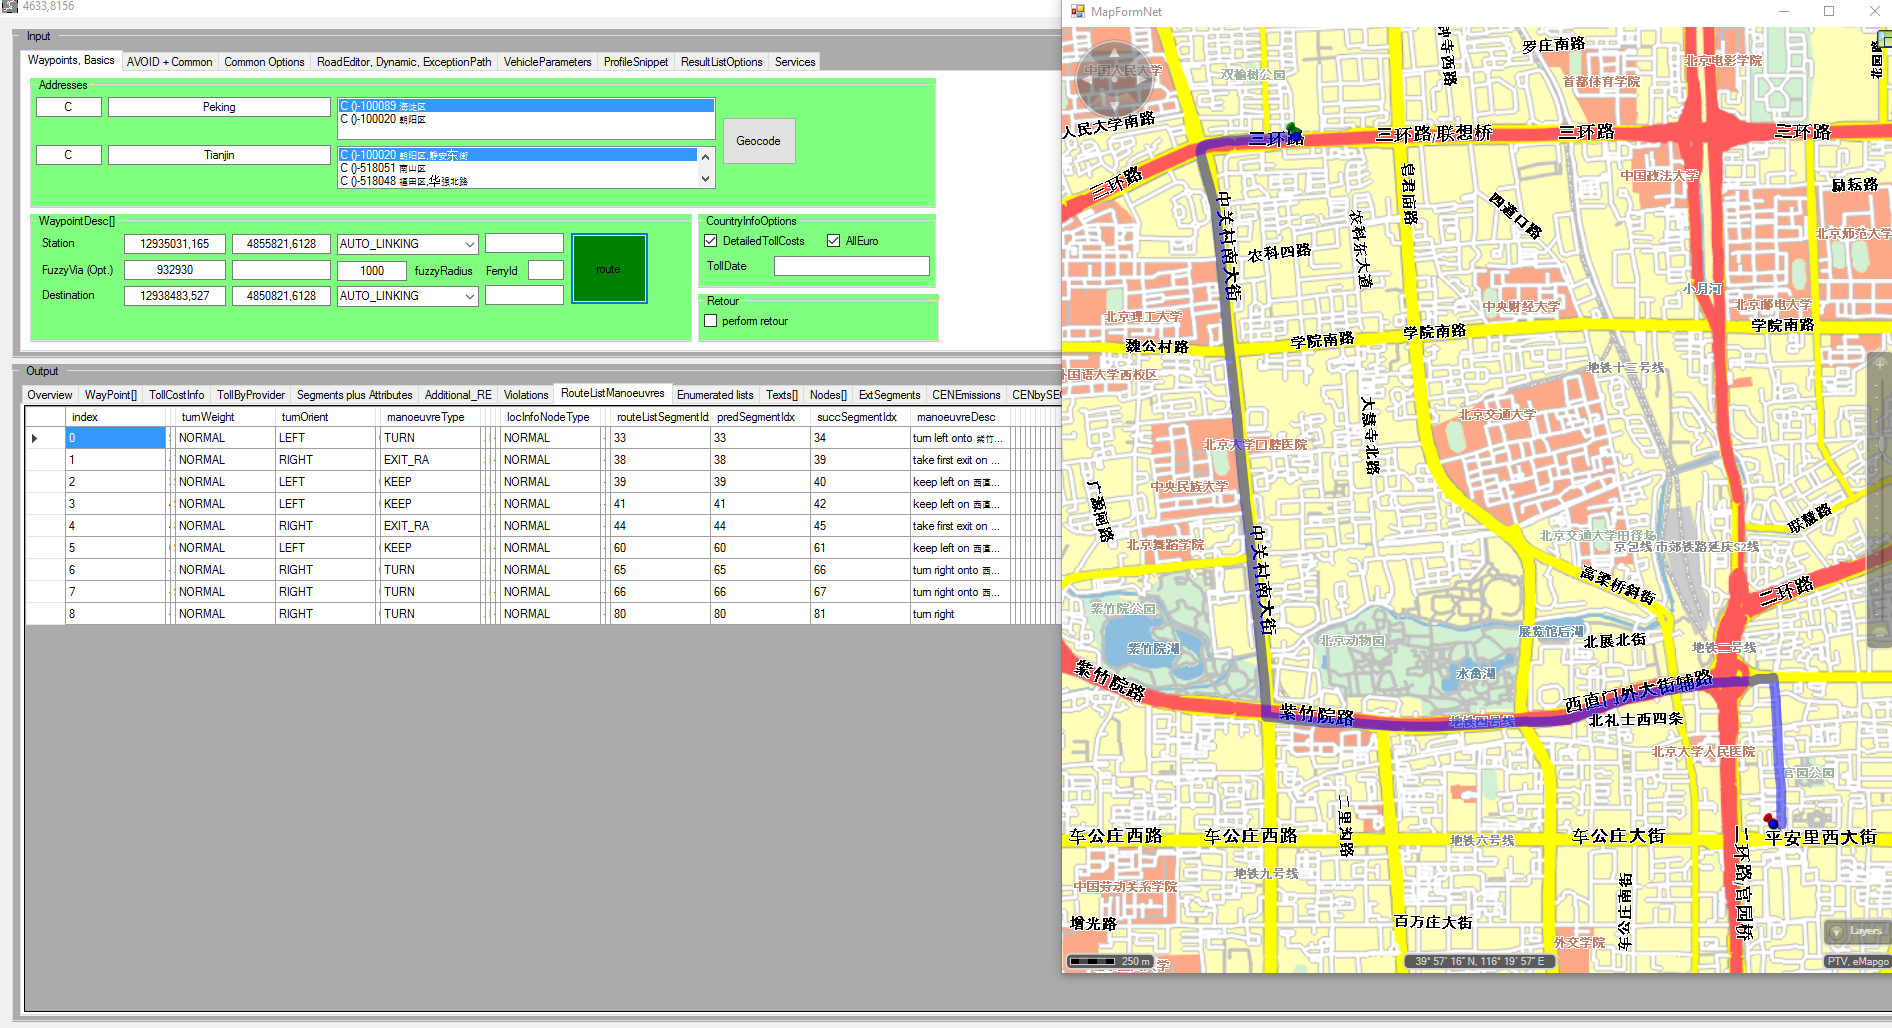Select the row 0 arrow indicator
Screen dimensions: 1892x1028
click(x=35, y=438)
